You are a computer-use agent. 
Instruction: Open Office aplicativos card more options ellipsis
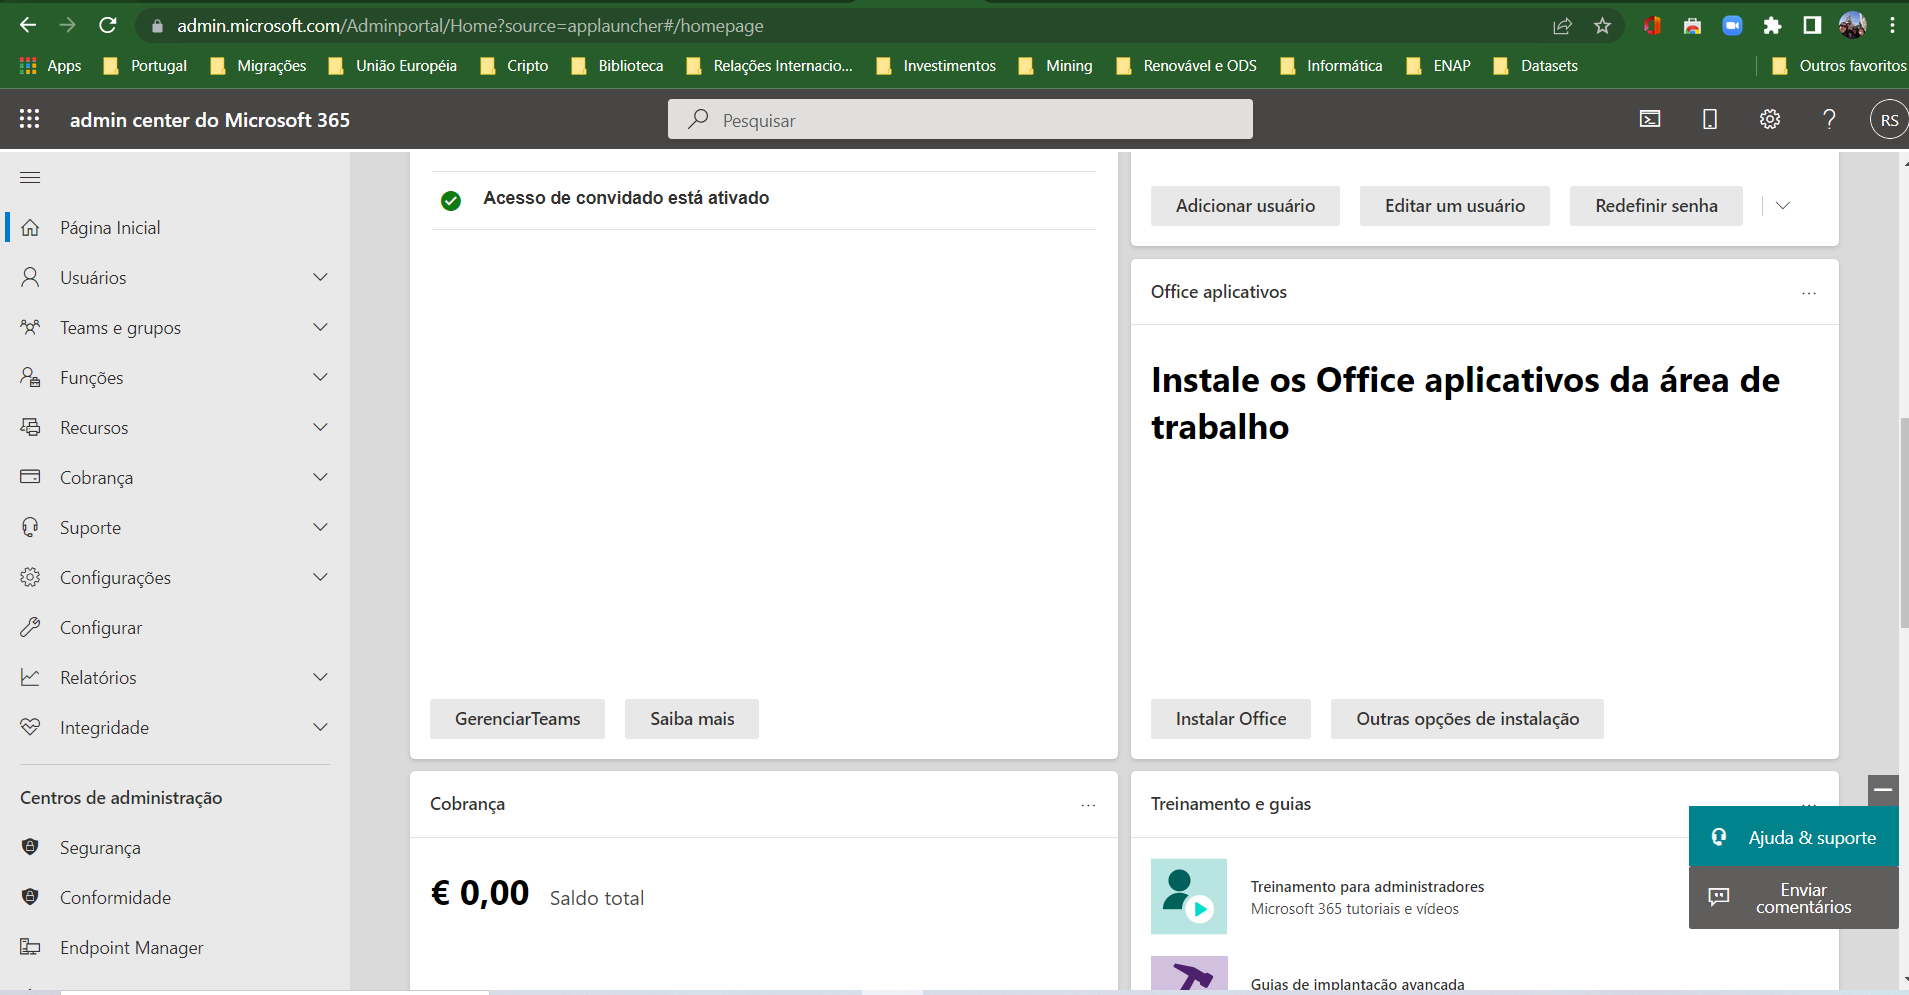click(1809, 293)
